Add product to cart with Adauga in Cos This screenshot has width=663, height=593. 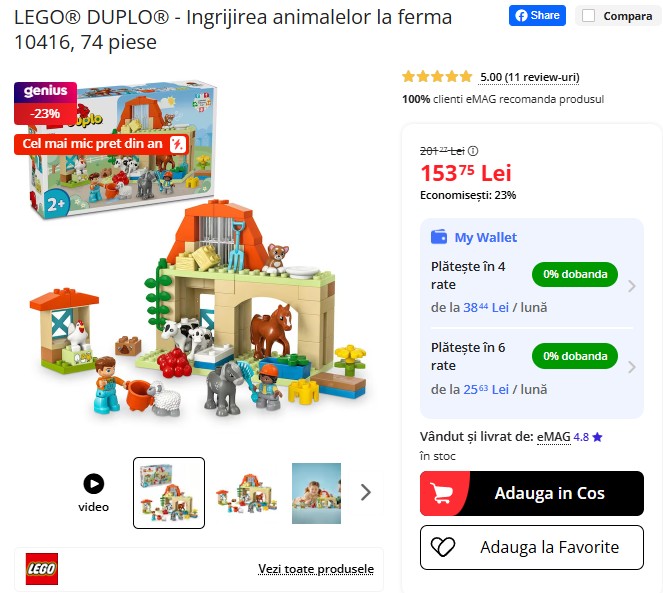[531, 493]
